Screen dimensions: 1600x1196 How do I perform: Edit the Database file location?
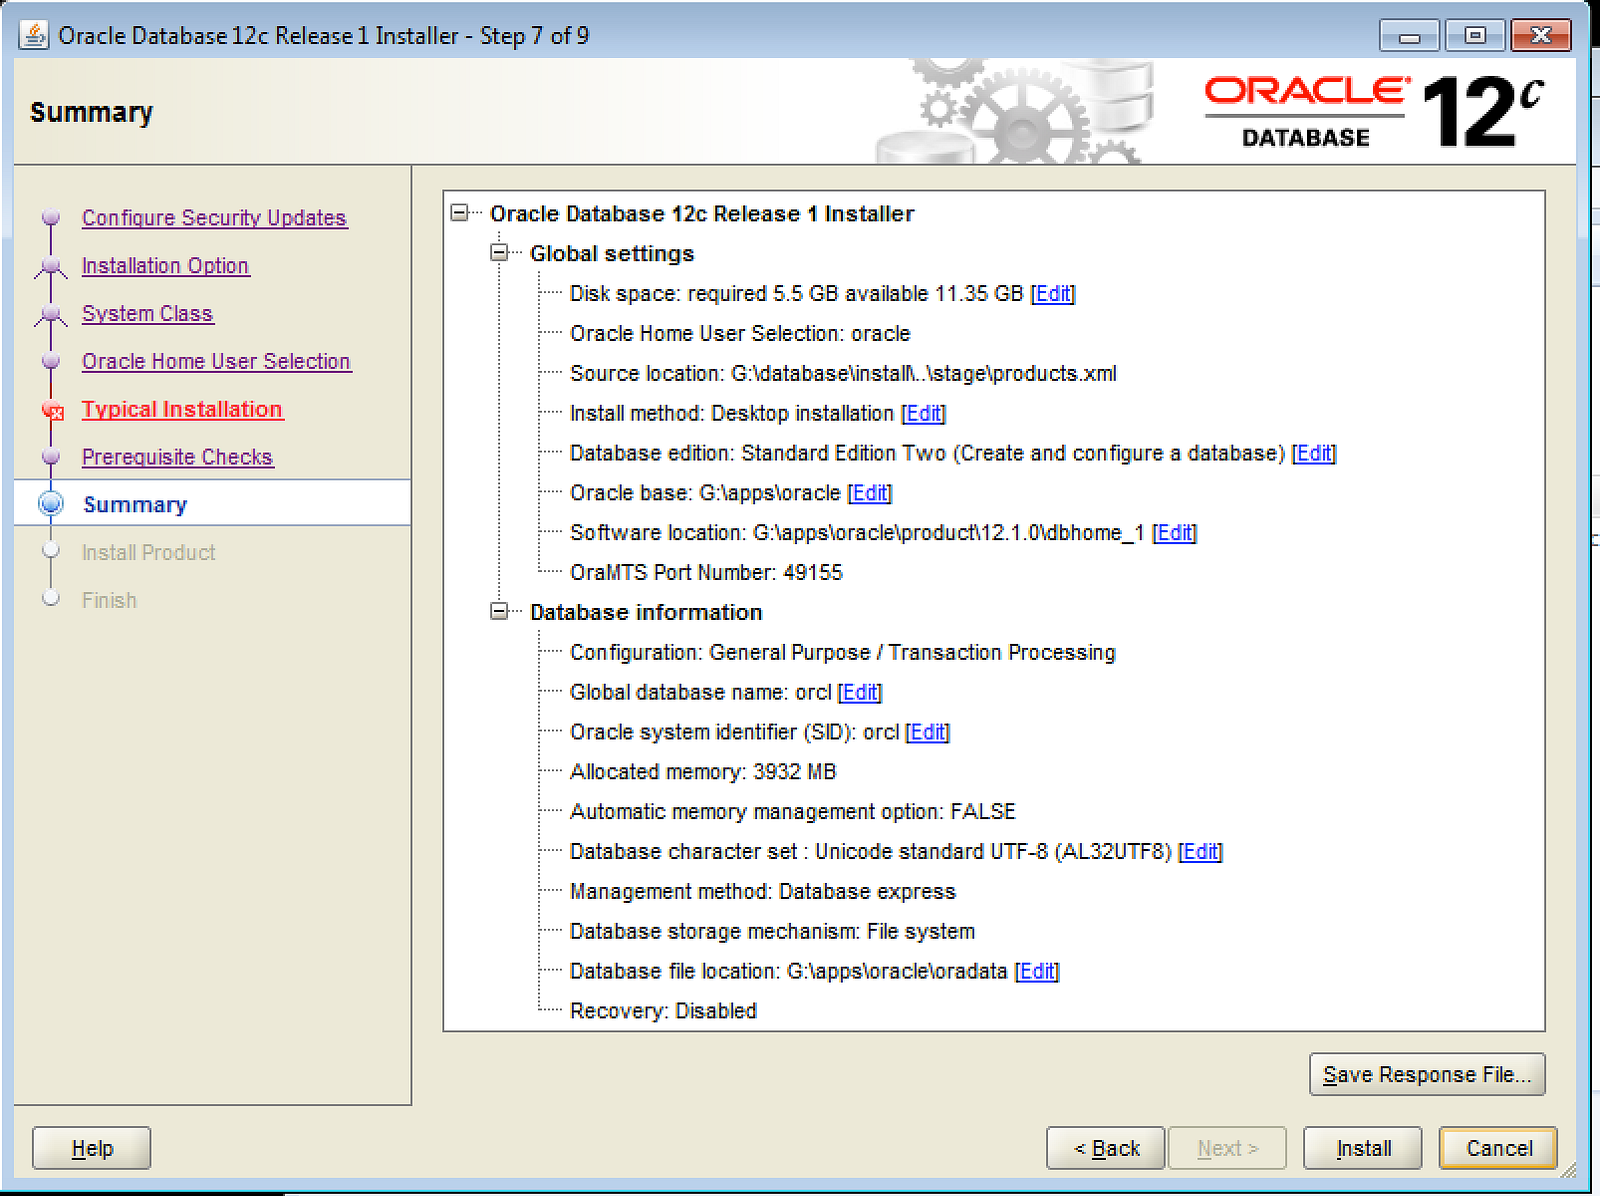(1037, 972)
